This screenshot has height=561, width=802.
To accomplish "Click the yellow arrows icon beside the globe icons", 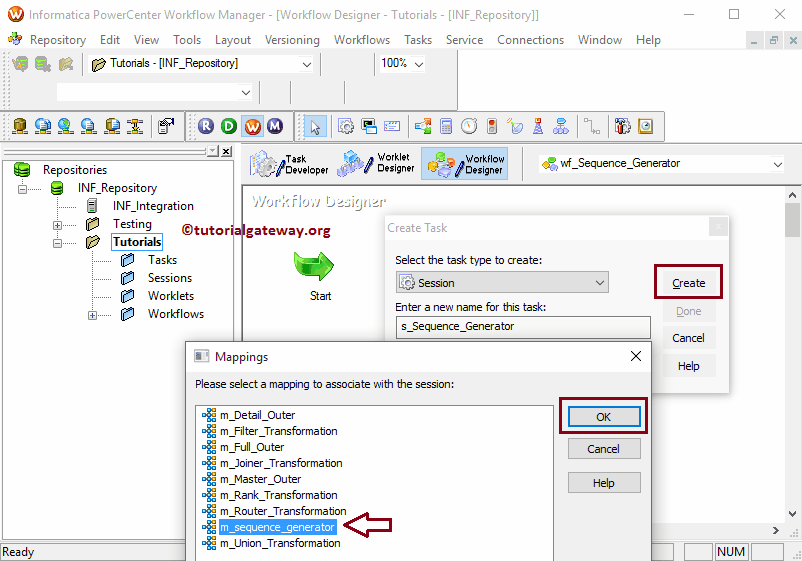I will (136, 126).
